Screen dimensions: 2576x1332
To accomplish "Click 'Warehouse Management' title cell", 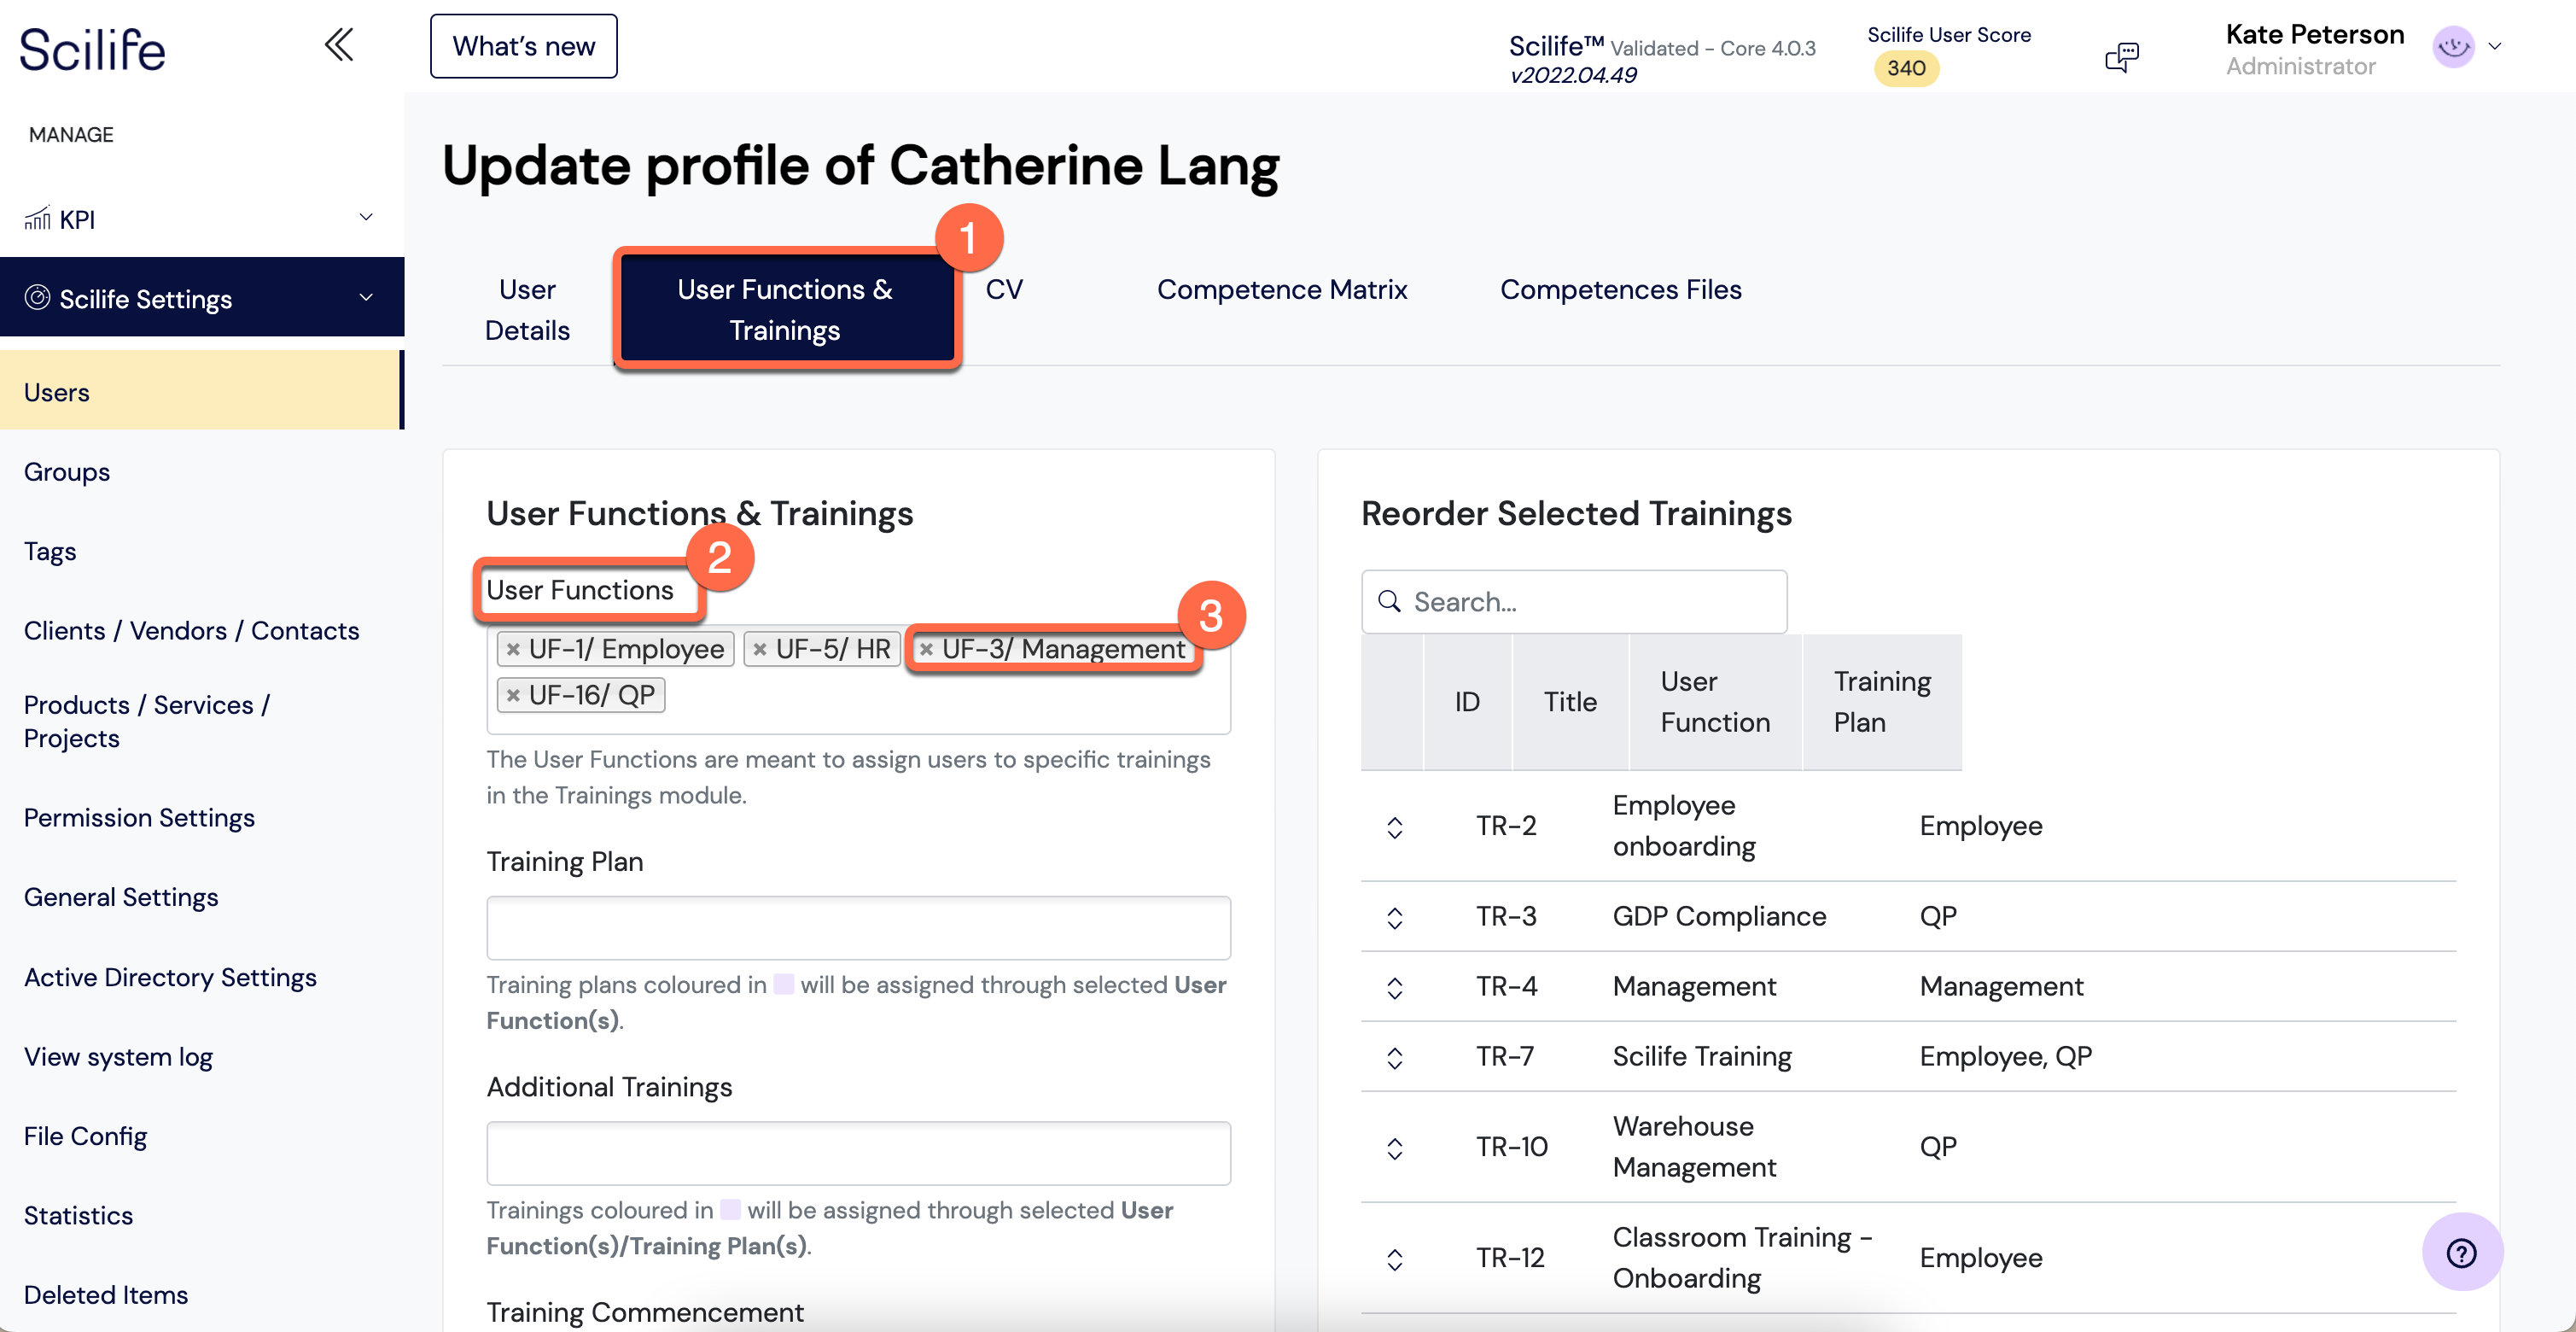I will tap(1694, 1146).
